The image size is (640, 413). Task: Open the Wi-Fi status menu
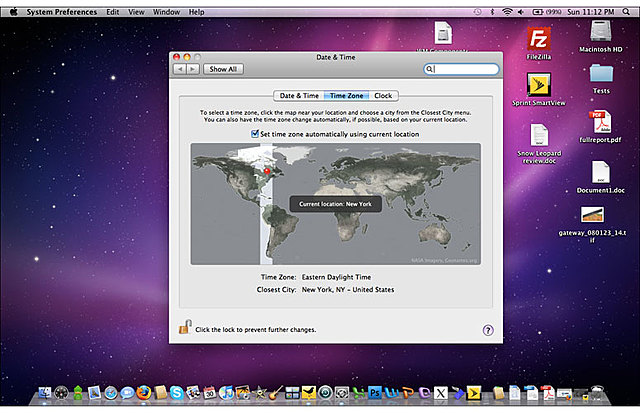507,12
